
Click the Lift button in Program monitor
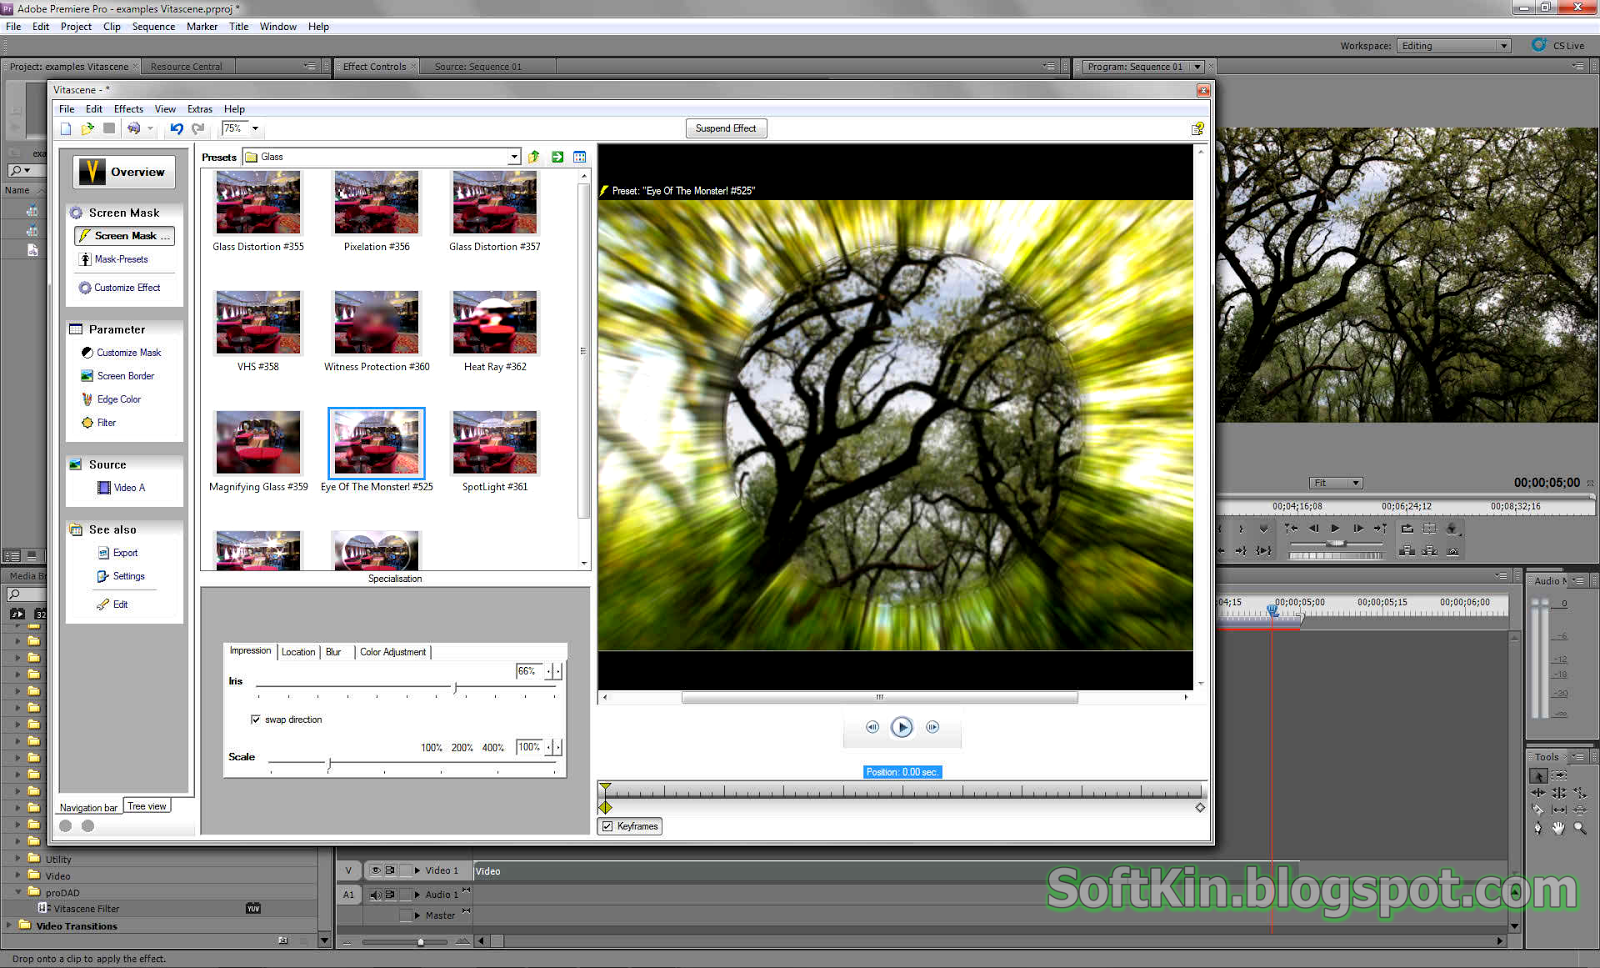tap(1407, 550)
